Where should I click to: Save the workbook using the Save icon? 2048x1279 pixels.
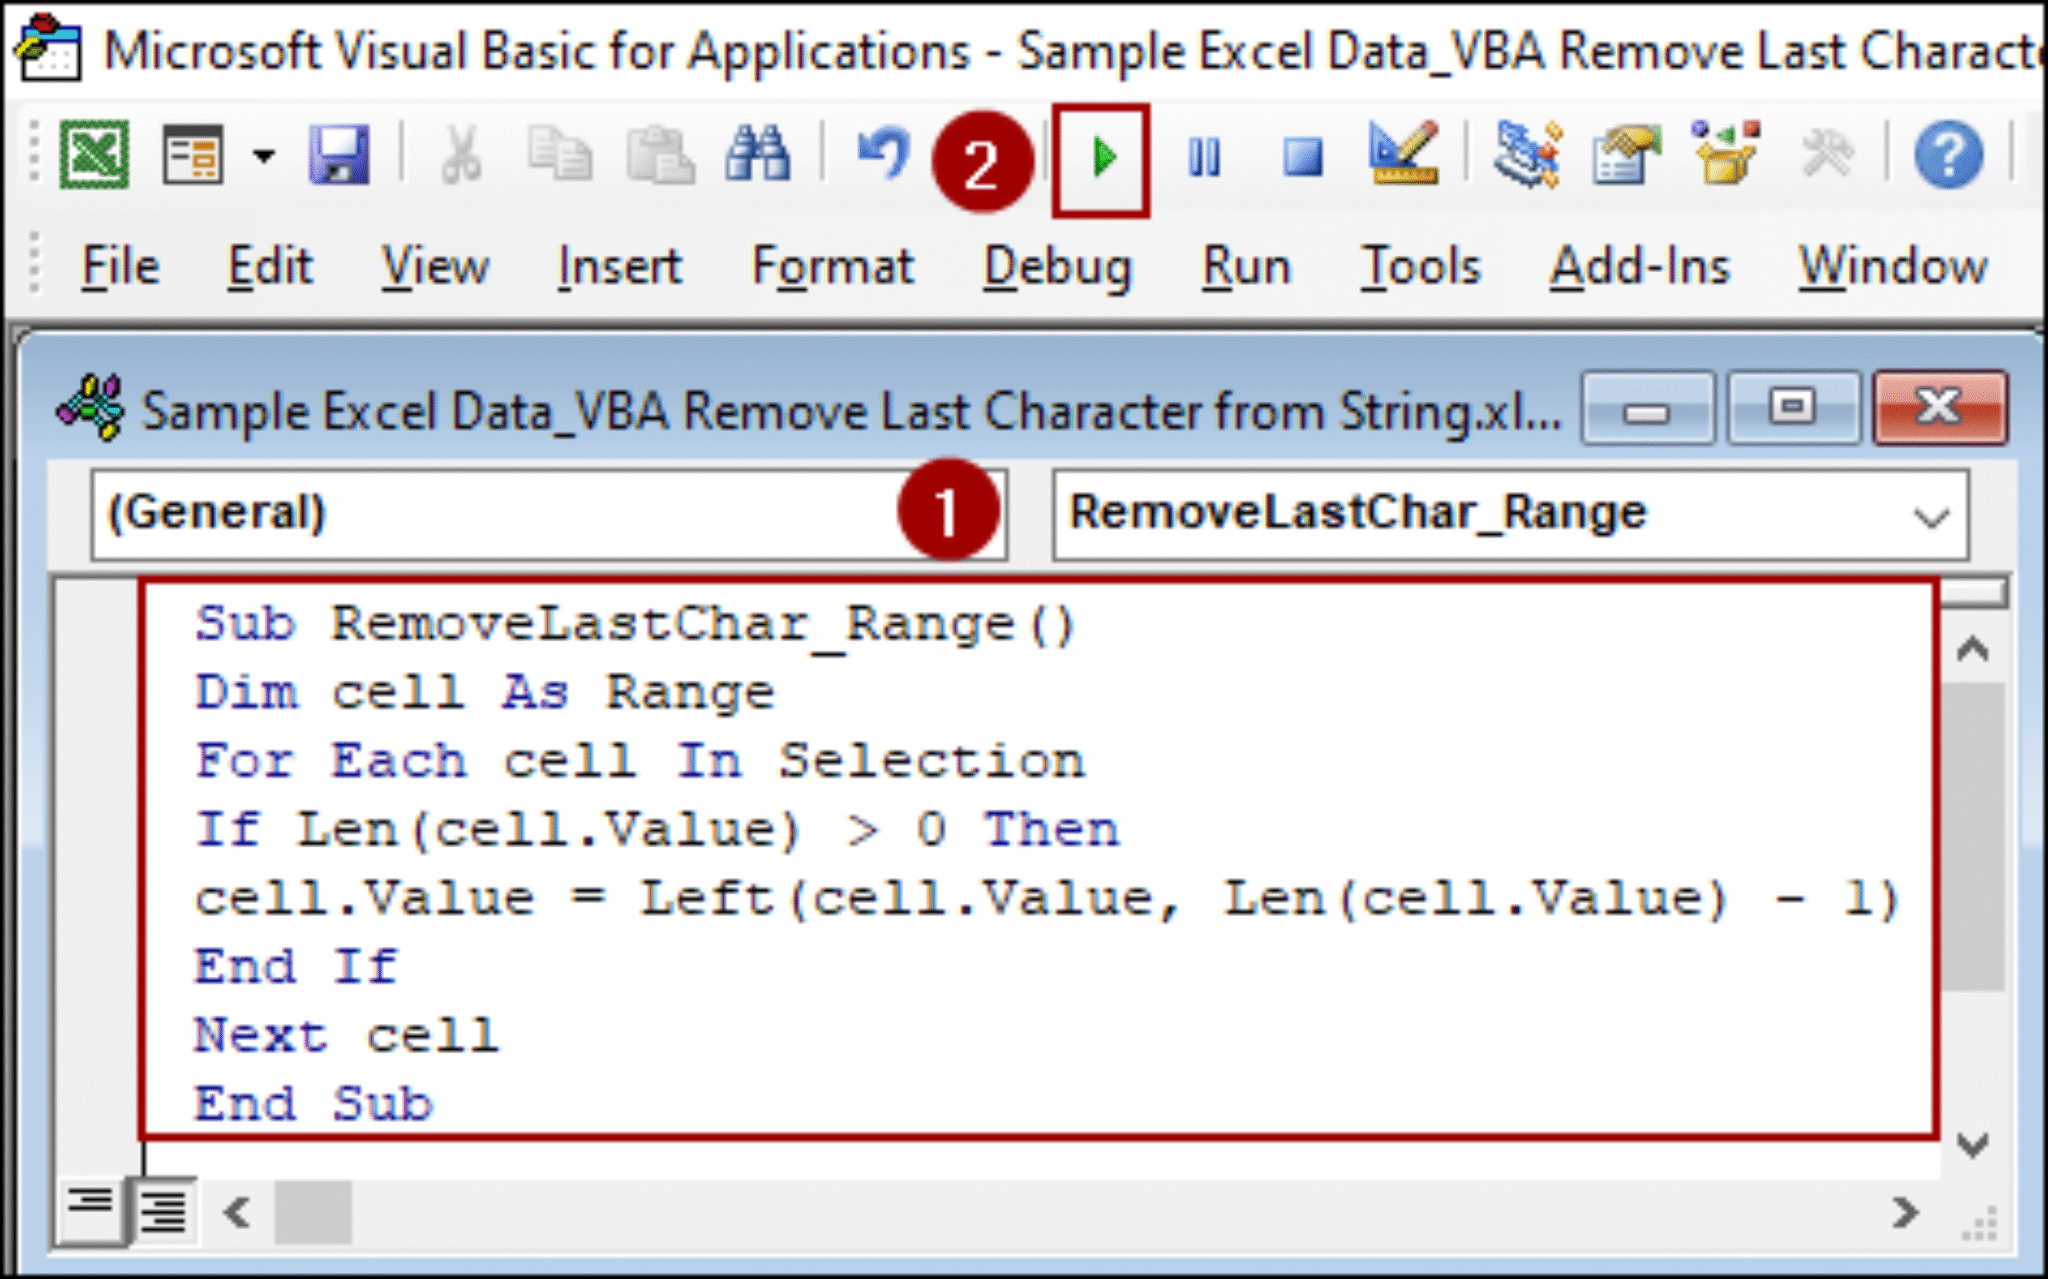click(x=341, y=155)
